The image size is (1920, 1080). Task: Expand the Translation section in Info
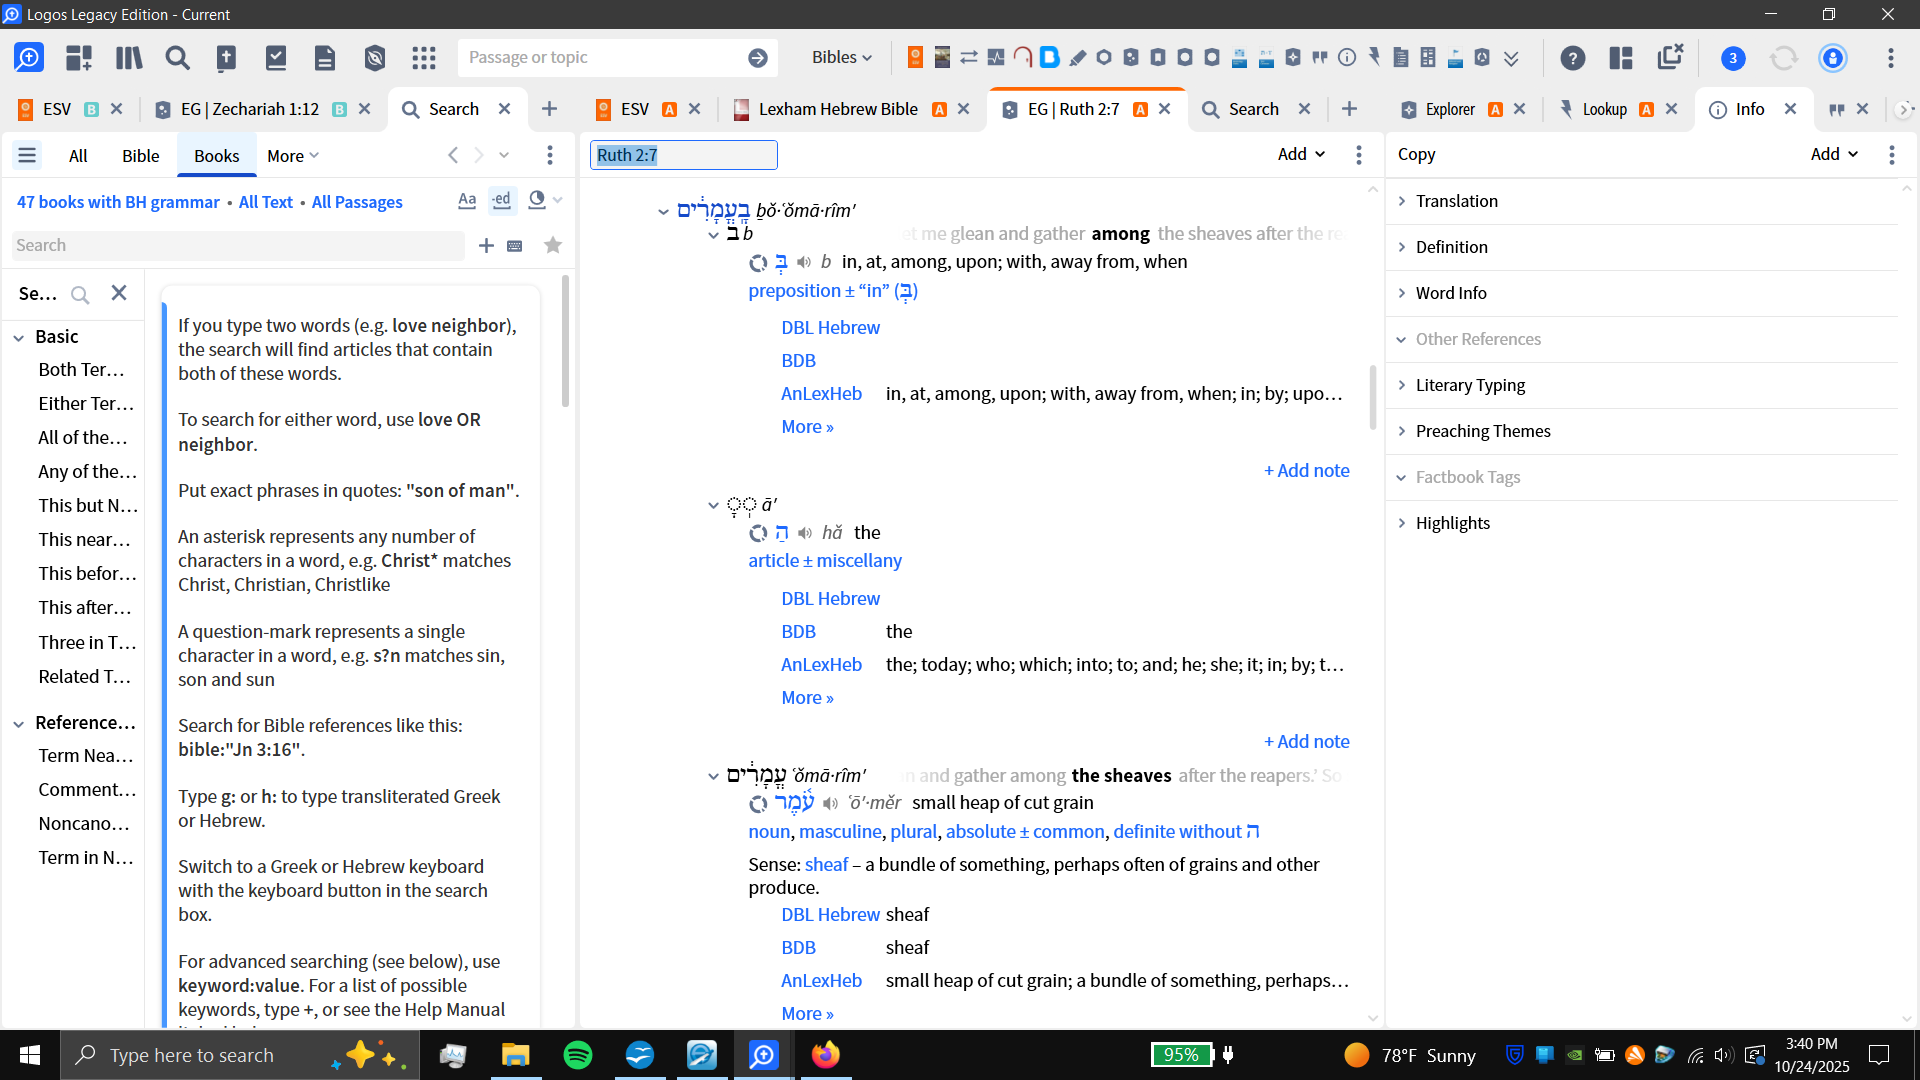coord(1457,201)
